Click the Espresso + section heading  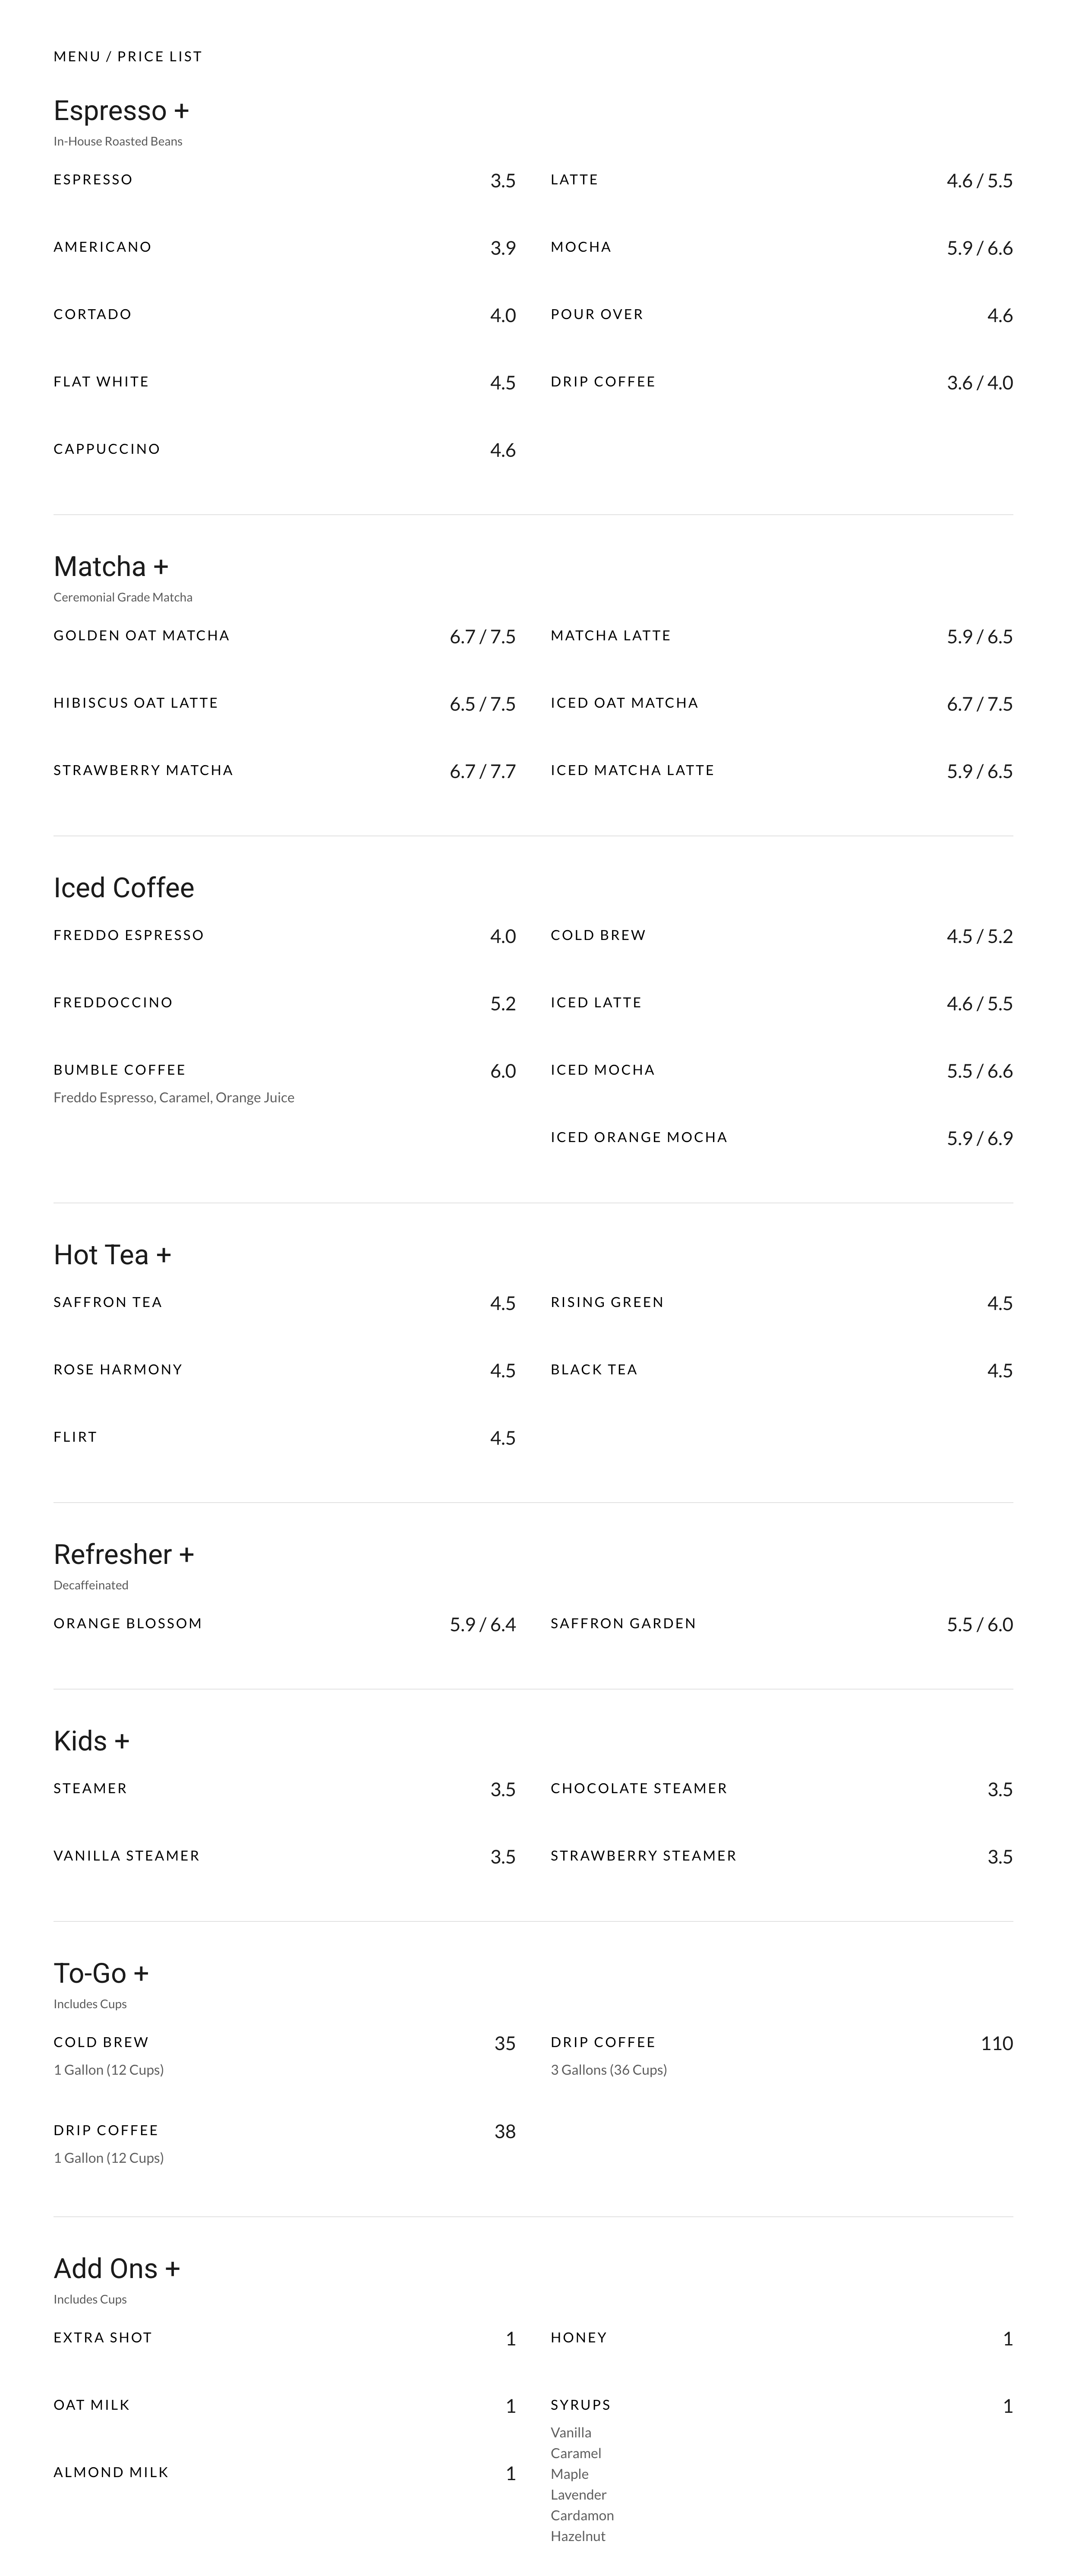tap(121, 111)
